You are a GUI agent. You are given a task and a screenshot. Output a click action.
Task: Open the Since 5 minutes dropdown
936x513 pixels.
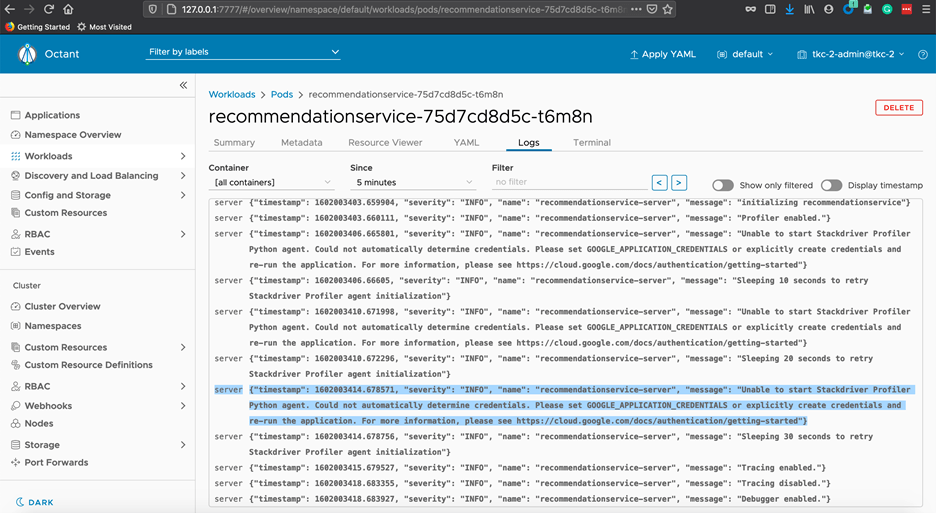tap(413, 183)
